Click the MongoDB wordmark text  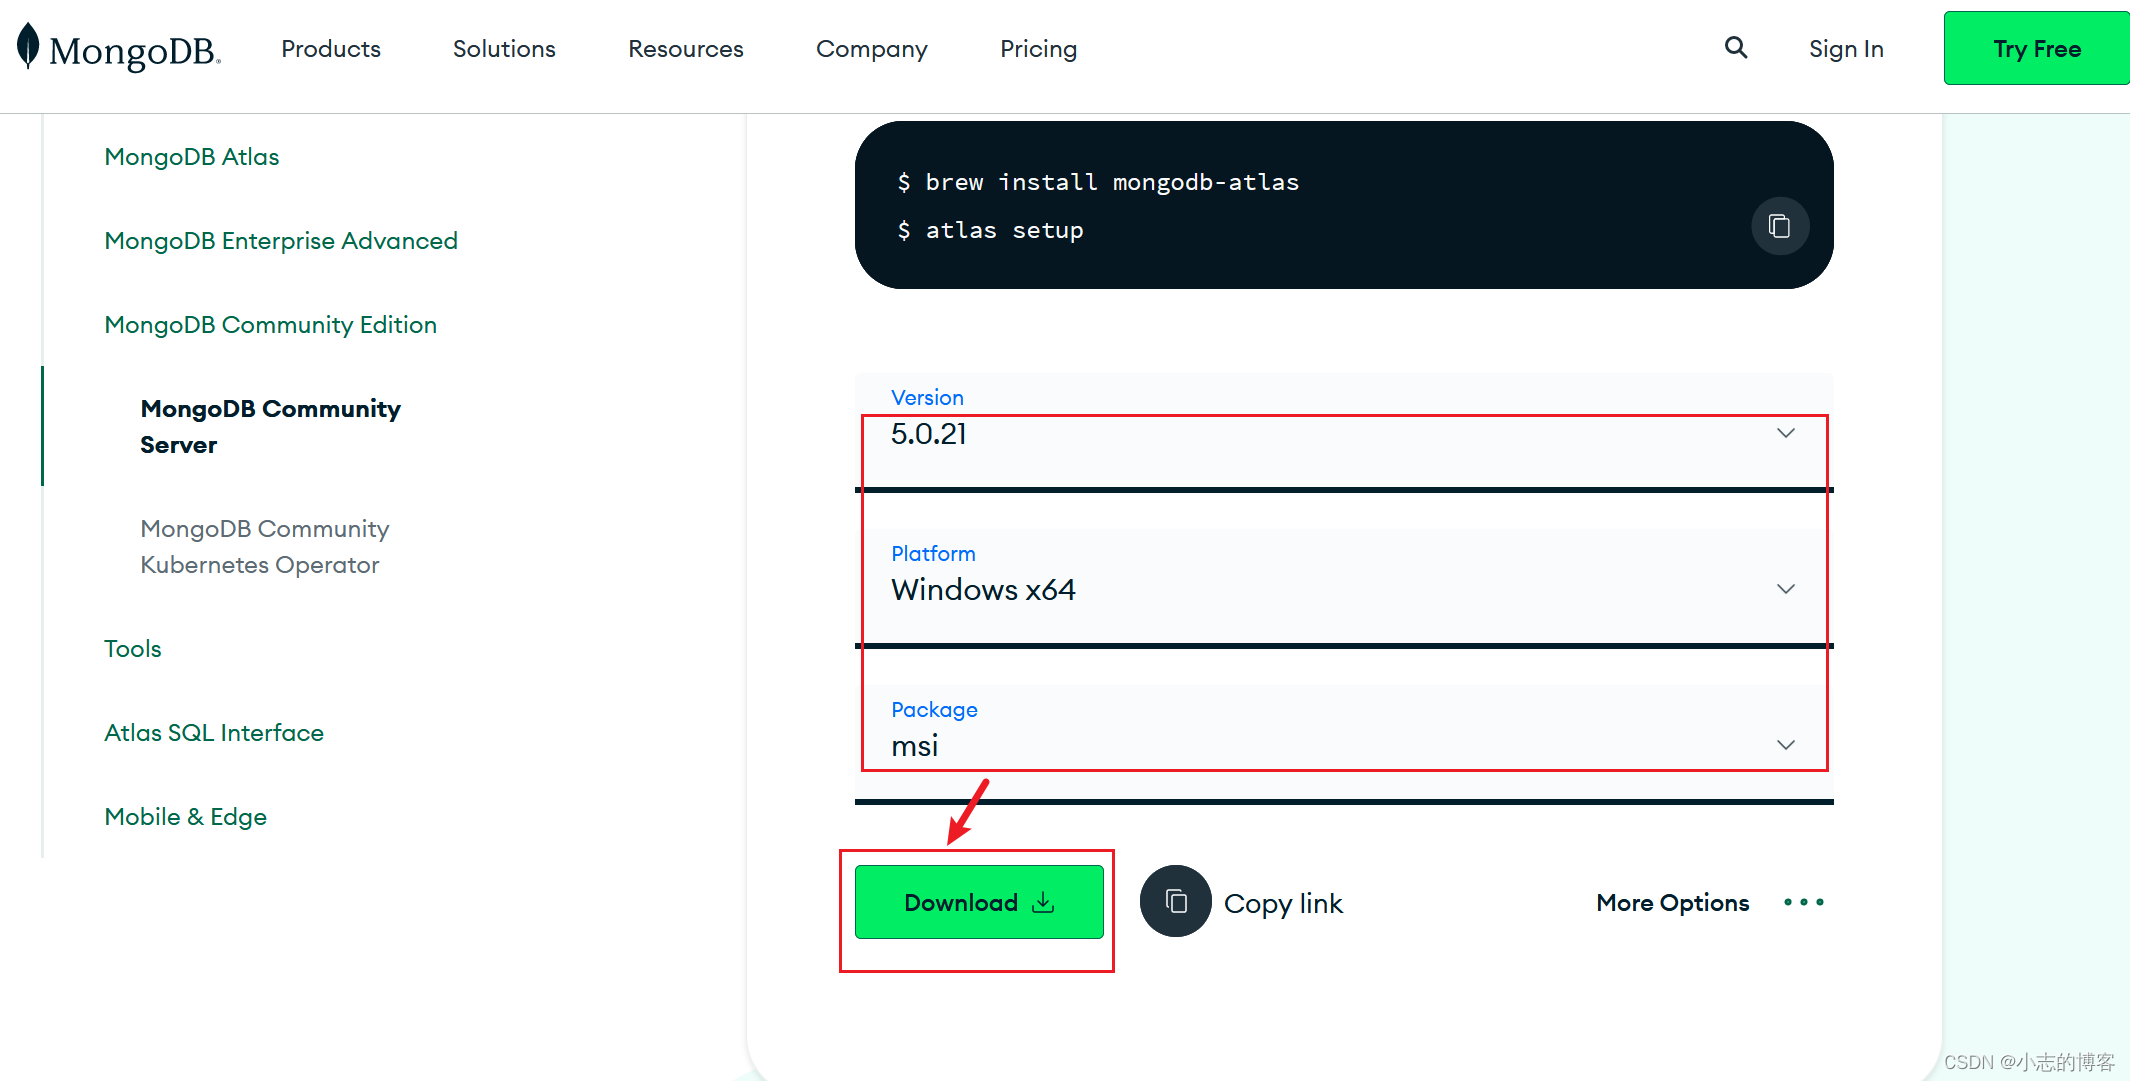[135, 51]
